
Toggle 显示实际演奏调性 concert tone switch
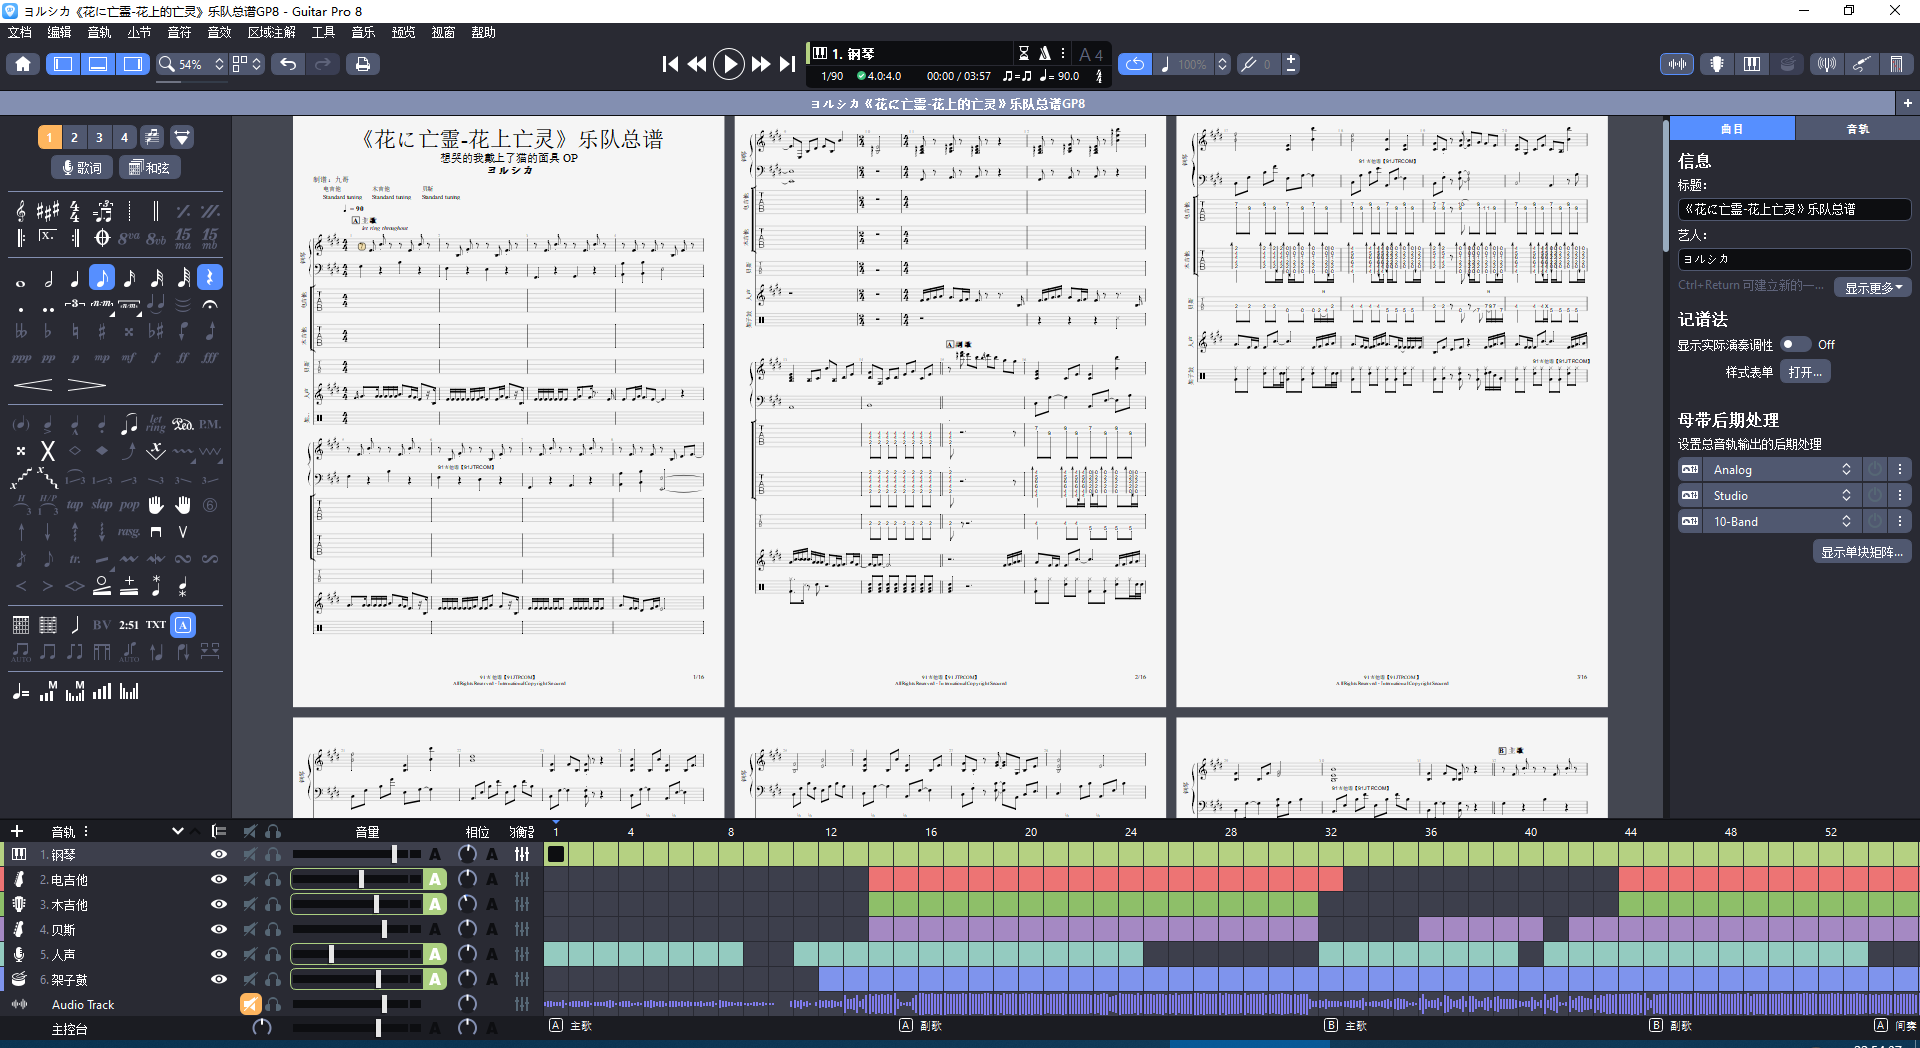[1796, 344]
